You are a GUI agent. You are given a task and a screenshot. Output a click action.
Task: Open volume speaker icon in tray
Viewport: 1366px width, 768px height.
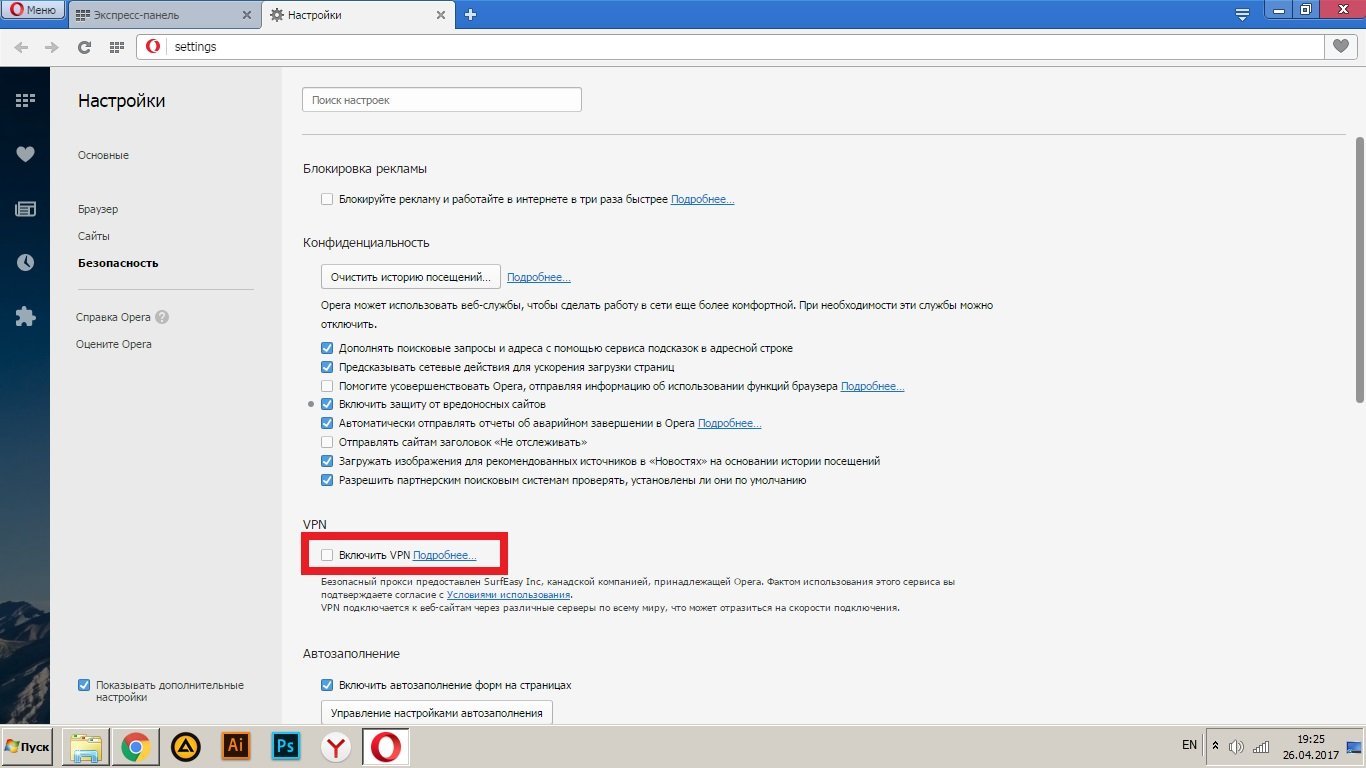[x=1236, y=746]
